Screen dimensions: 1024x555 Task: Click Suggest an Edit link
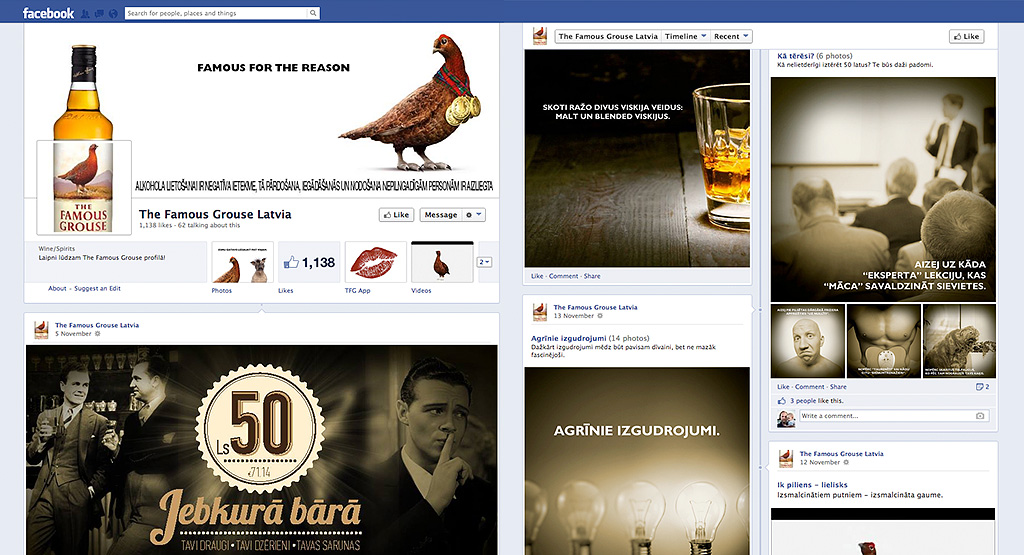coord(97,289)
